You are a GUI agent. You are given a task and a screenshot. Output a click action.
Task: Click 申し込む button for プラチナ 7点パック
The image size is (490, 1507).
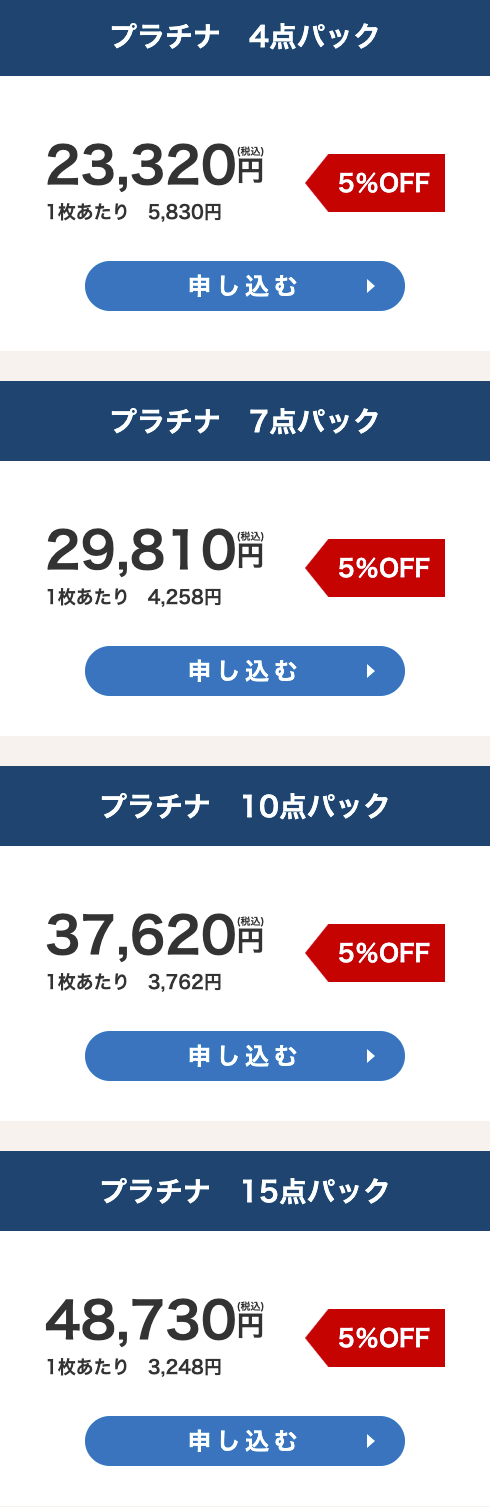[x=245, y=671]
